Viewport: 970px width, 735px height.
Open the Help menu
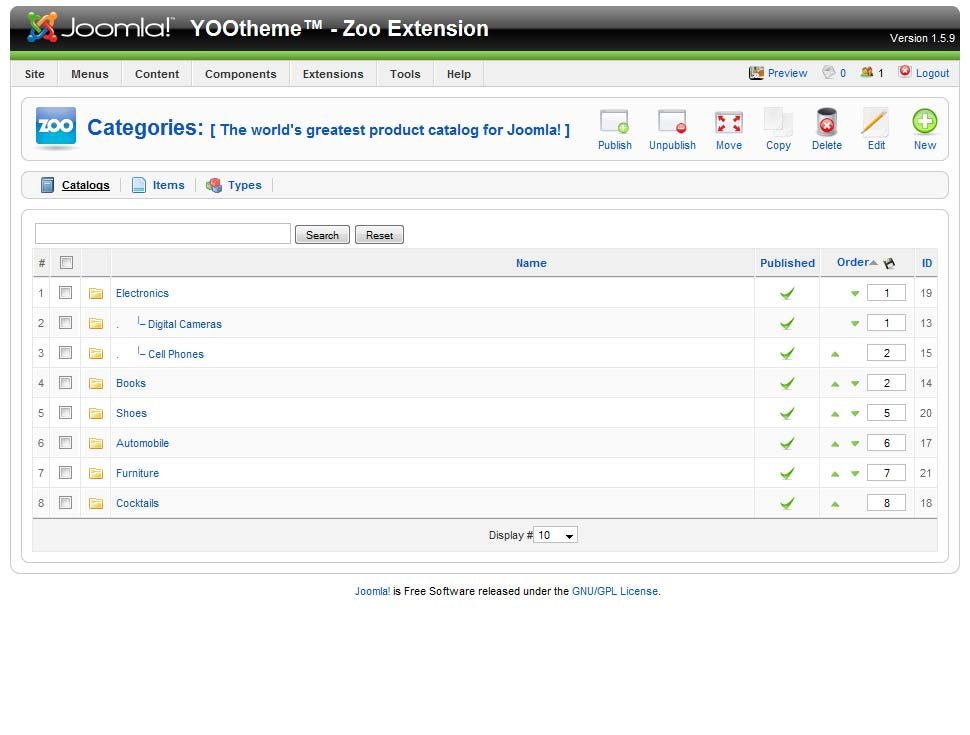coord(459,74)
